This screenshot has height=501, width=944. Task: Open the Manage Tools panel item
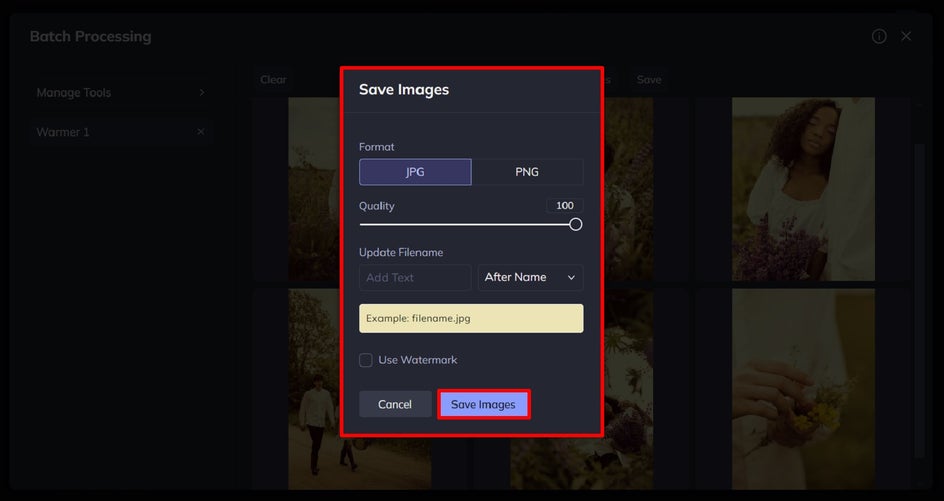pyautogui.click(x=120, y=92)
